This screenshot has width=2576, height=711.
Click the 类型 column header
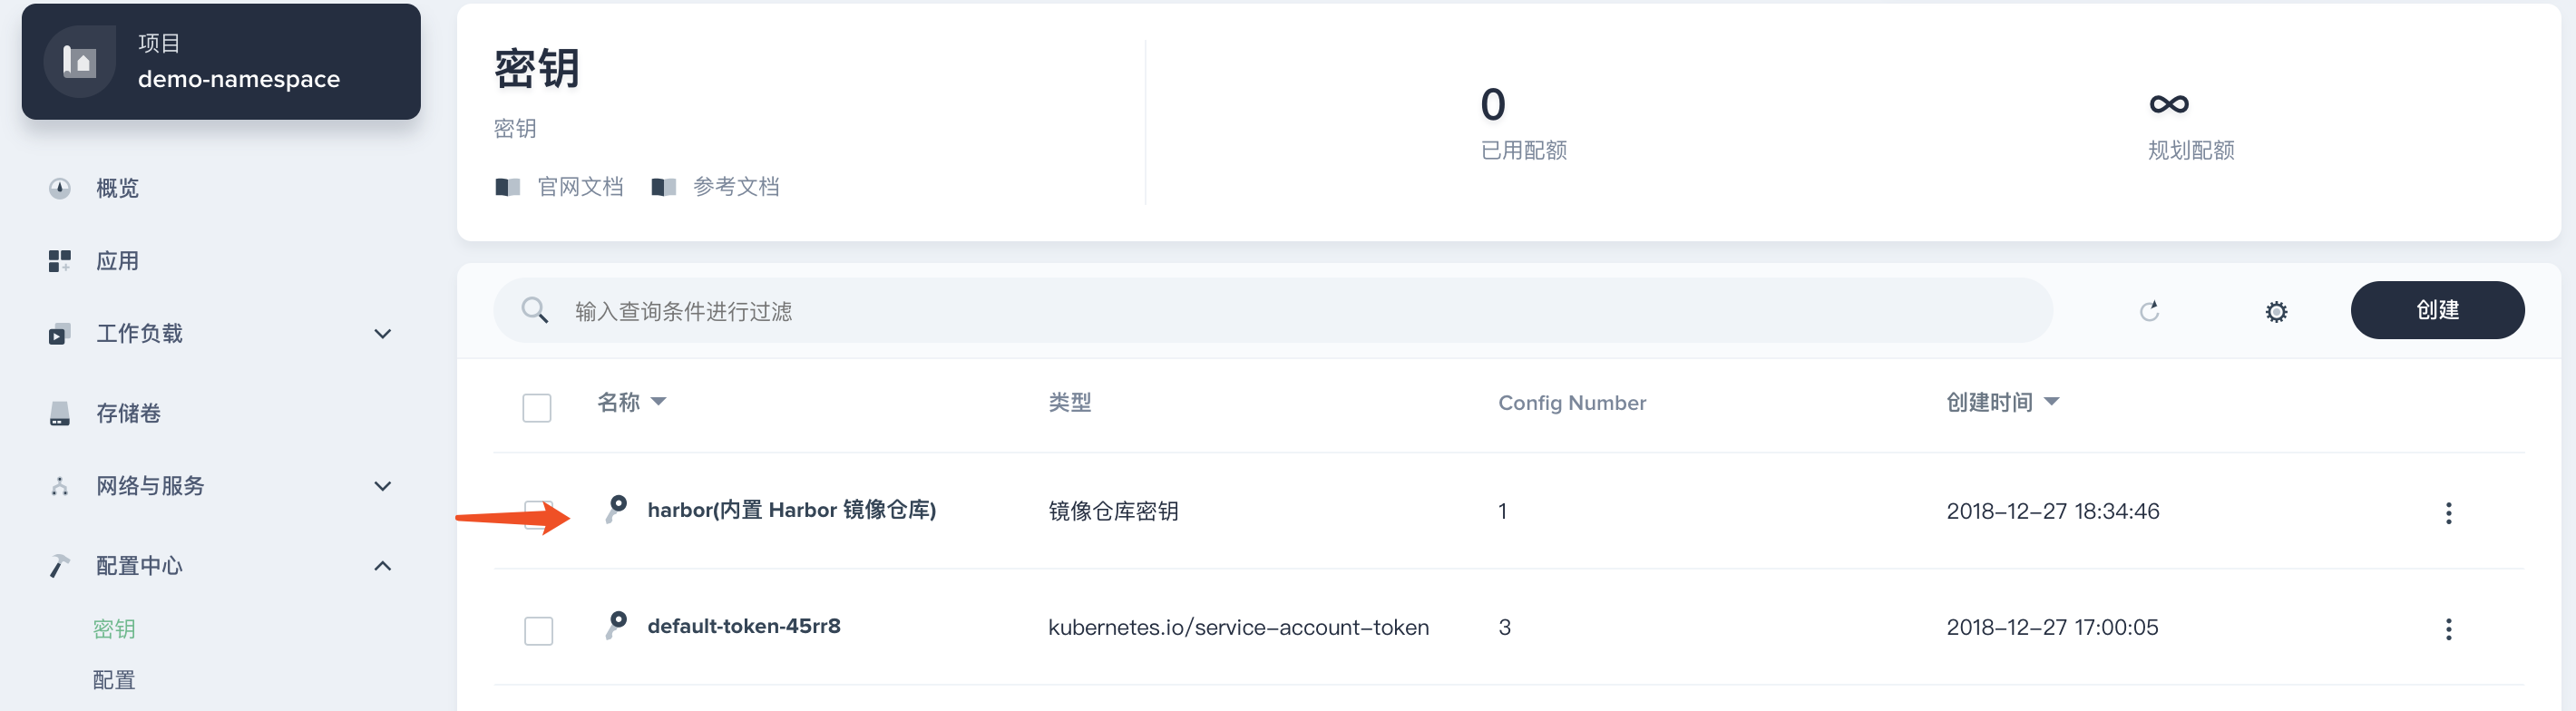coord(1070,402)
